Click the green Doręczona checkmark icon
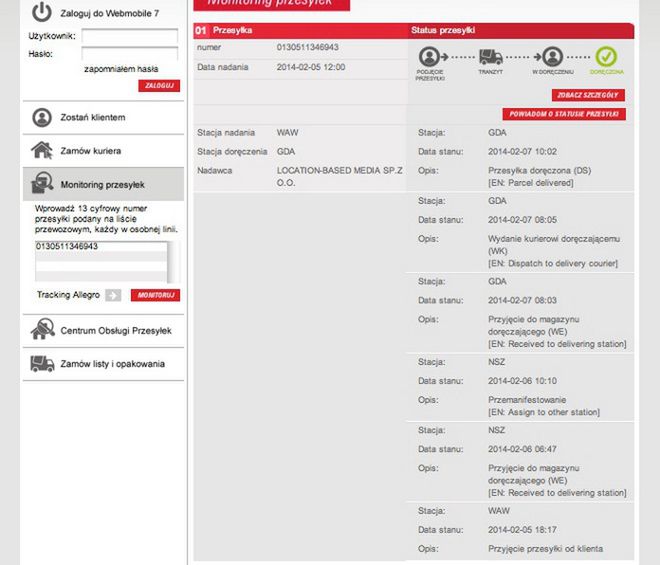660x565 pixels. 606,56
